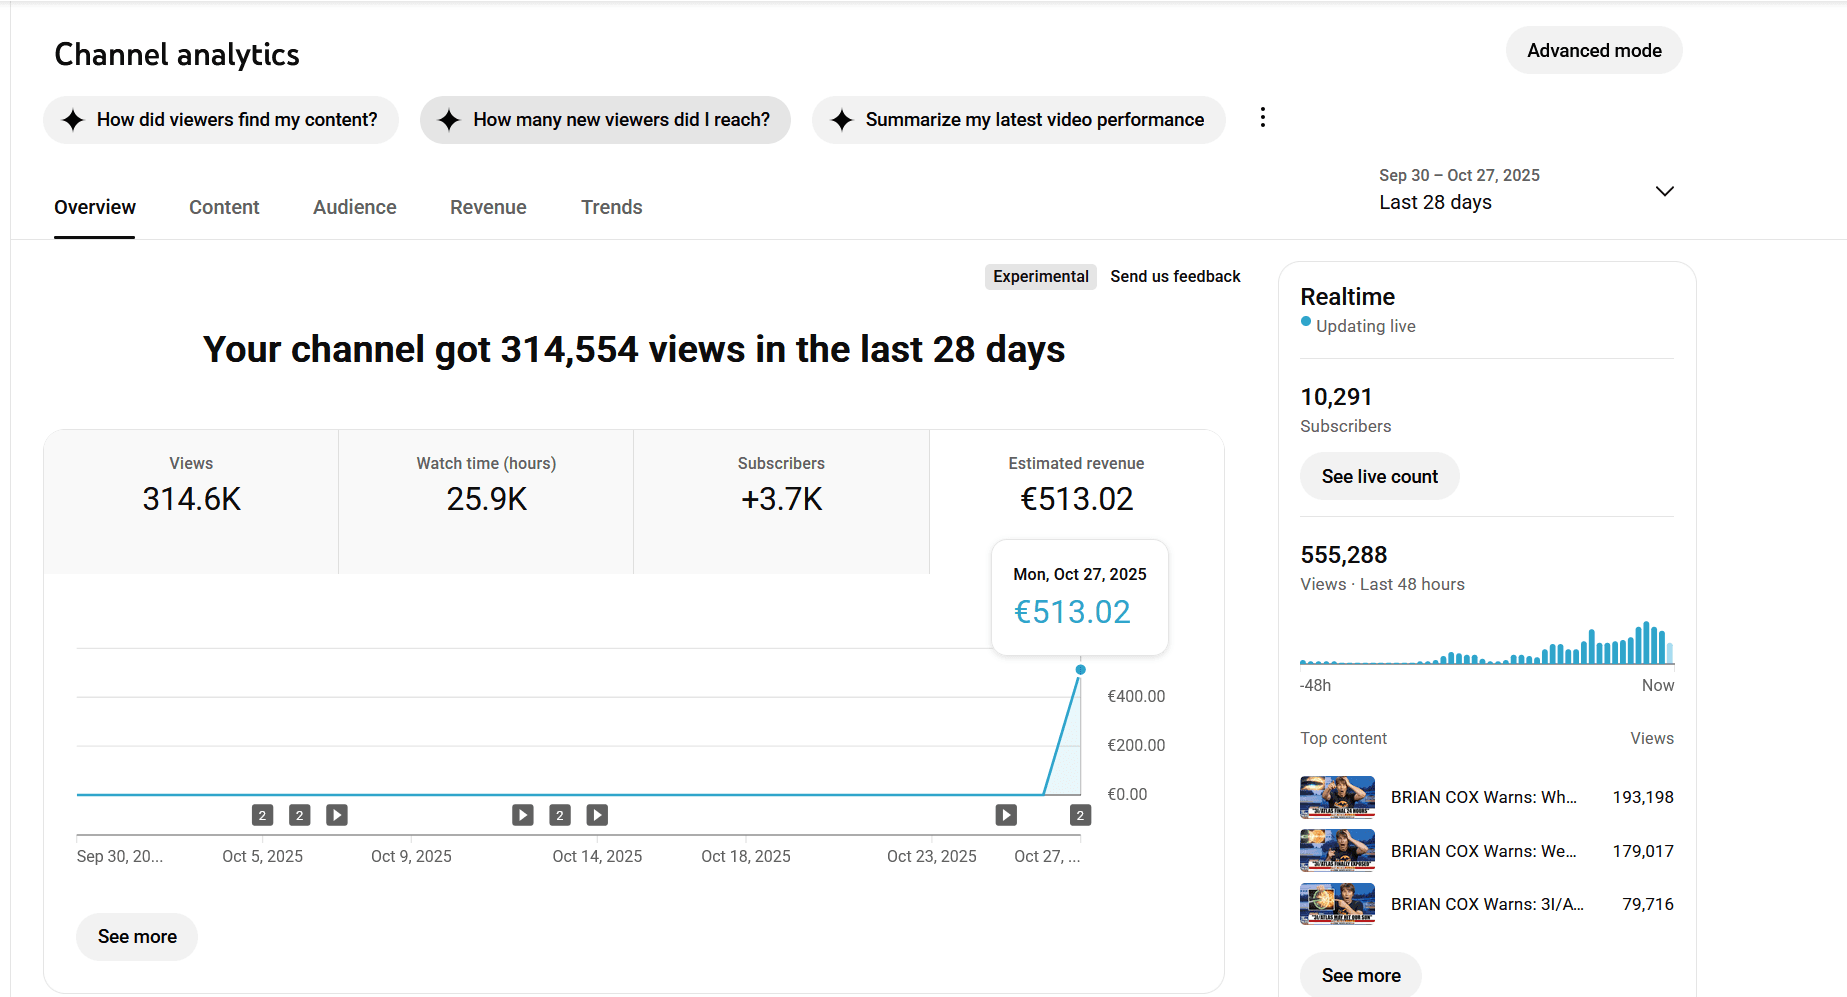Open the three-dot overflow menu beside suggestion chips
The width and height of the screenshot is (1847, 997).
point(1262,118)
